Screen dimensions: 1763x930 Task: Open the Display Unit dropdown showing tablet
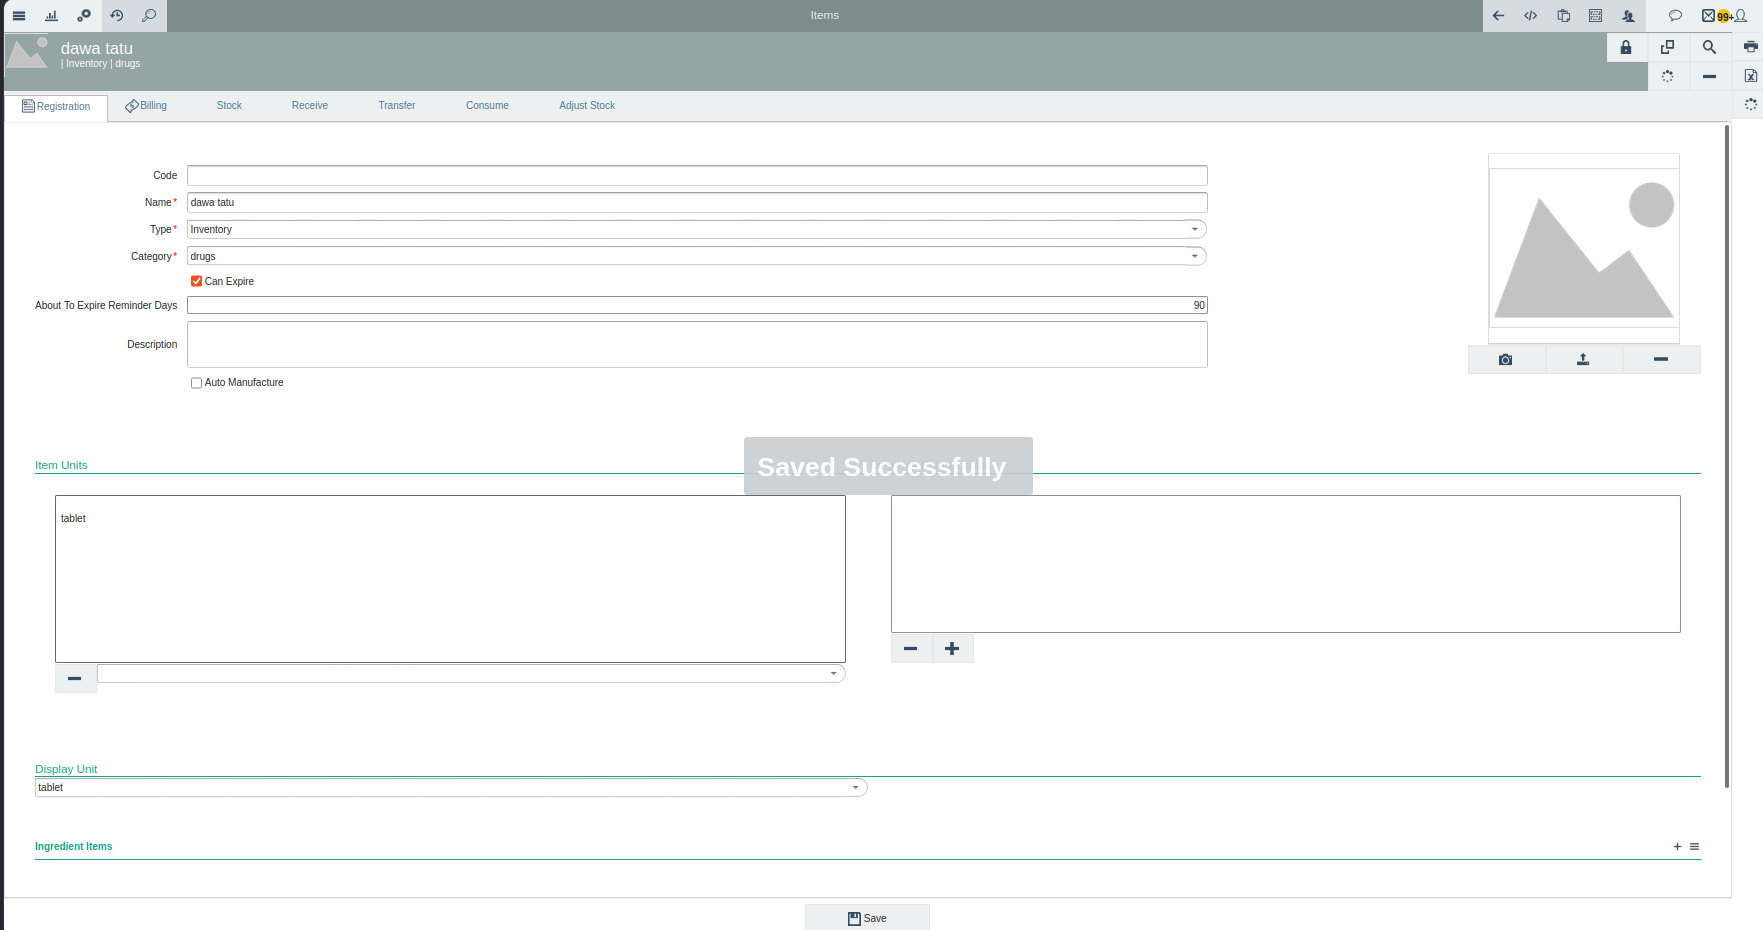[x=451, y=788]
